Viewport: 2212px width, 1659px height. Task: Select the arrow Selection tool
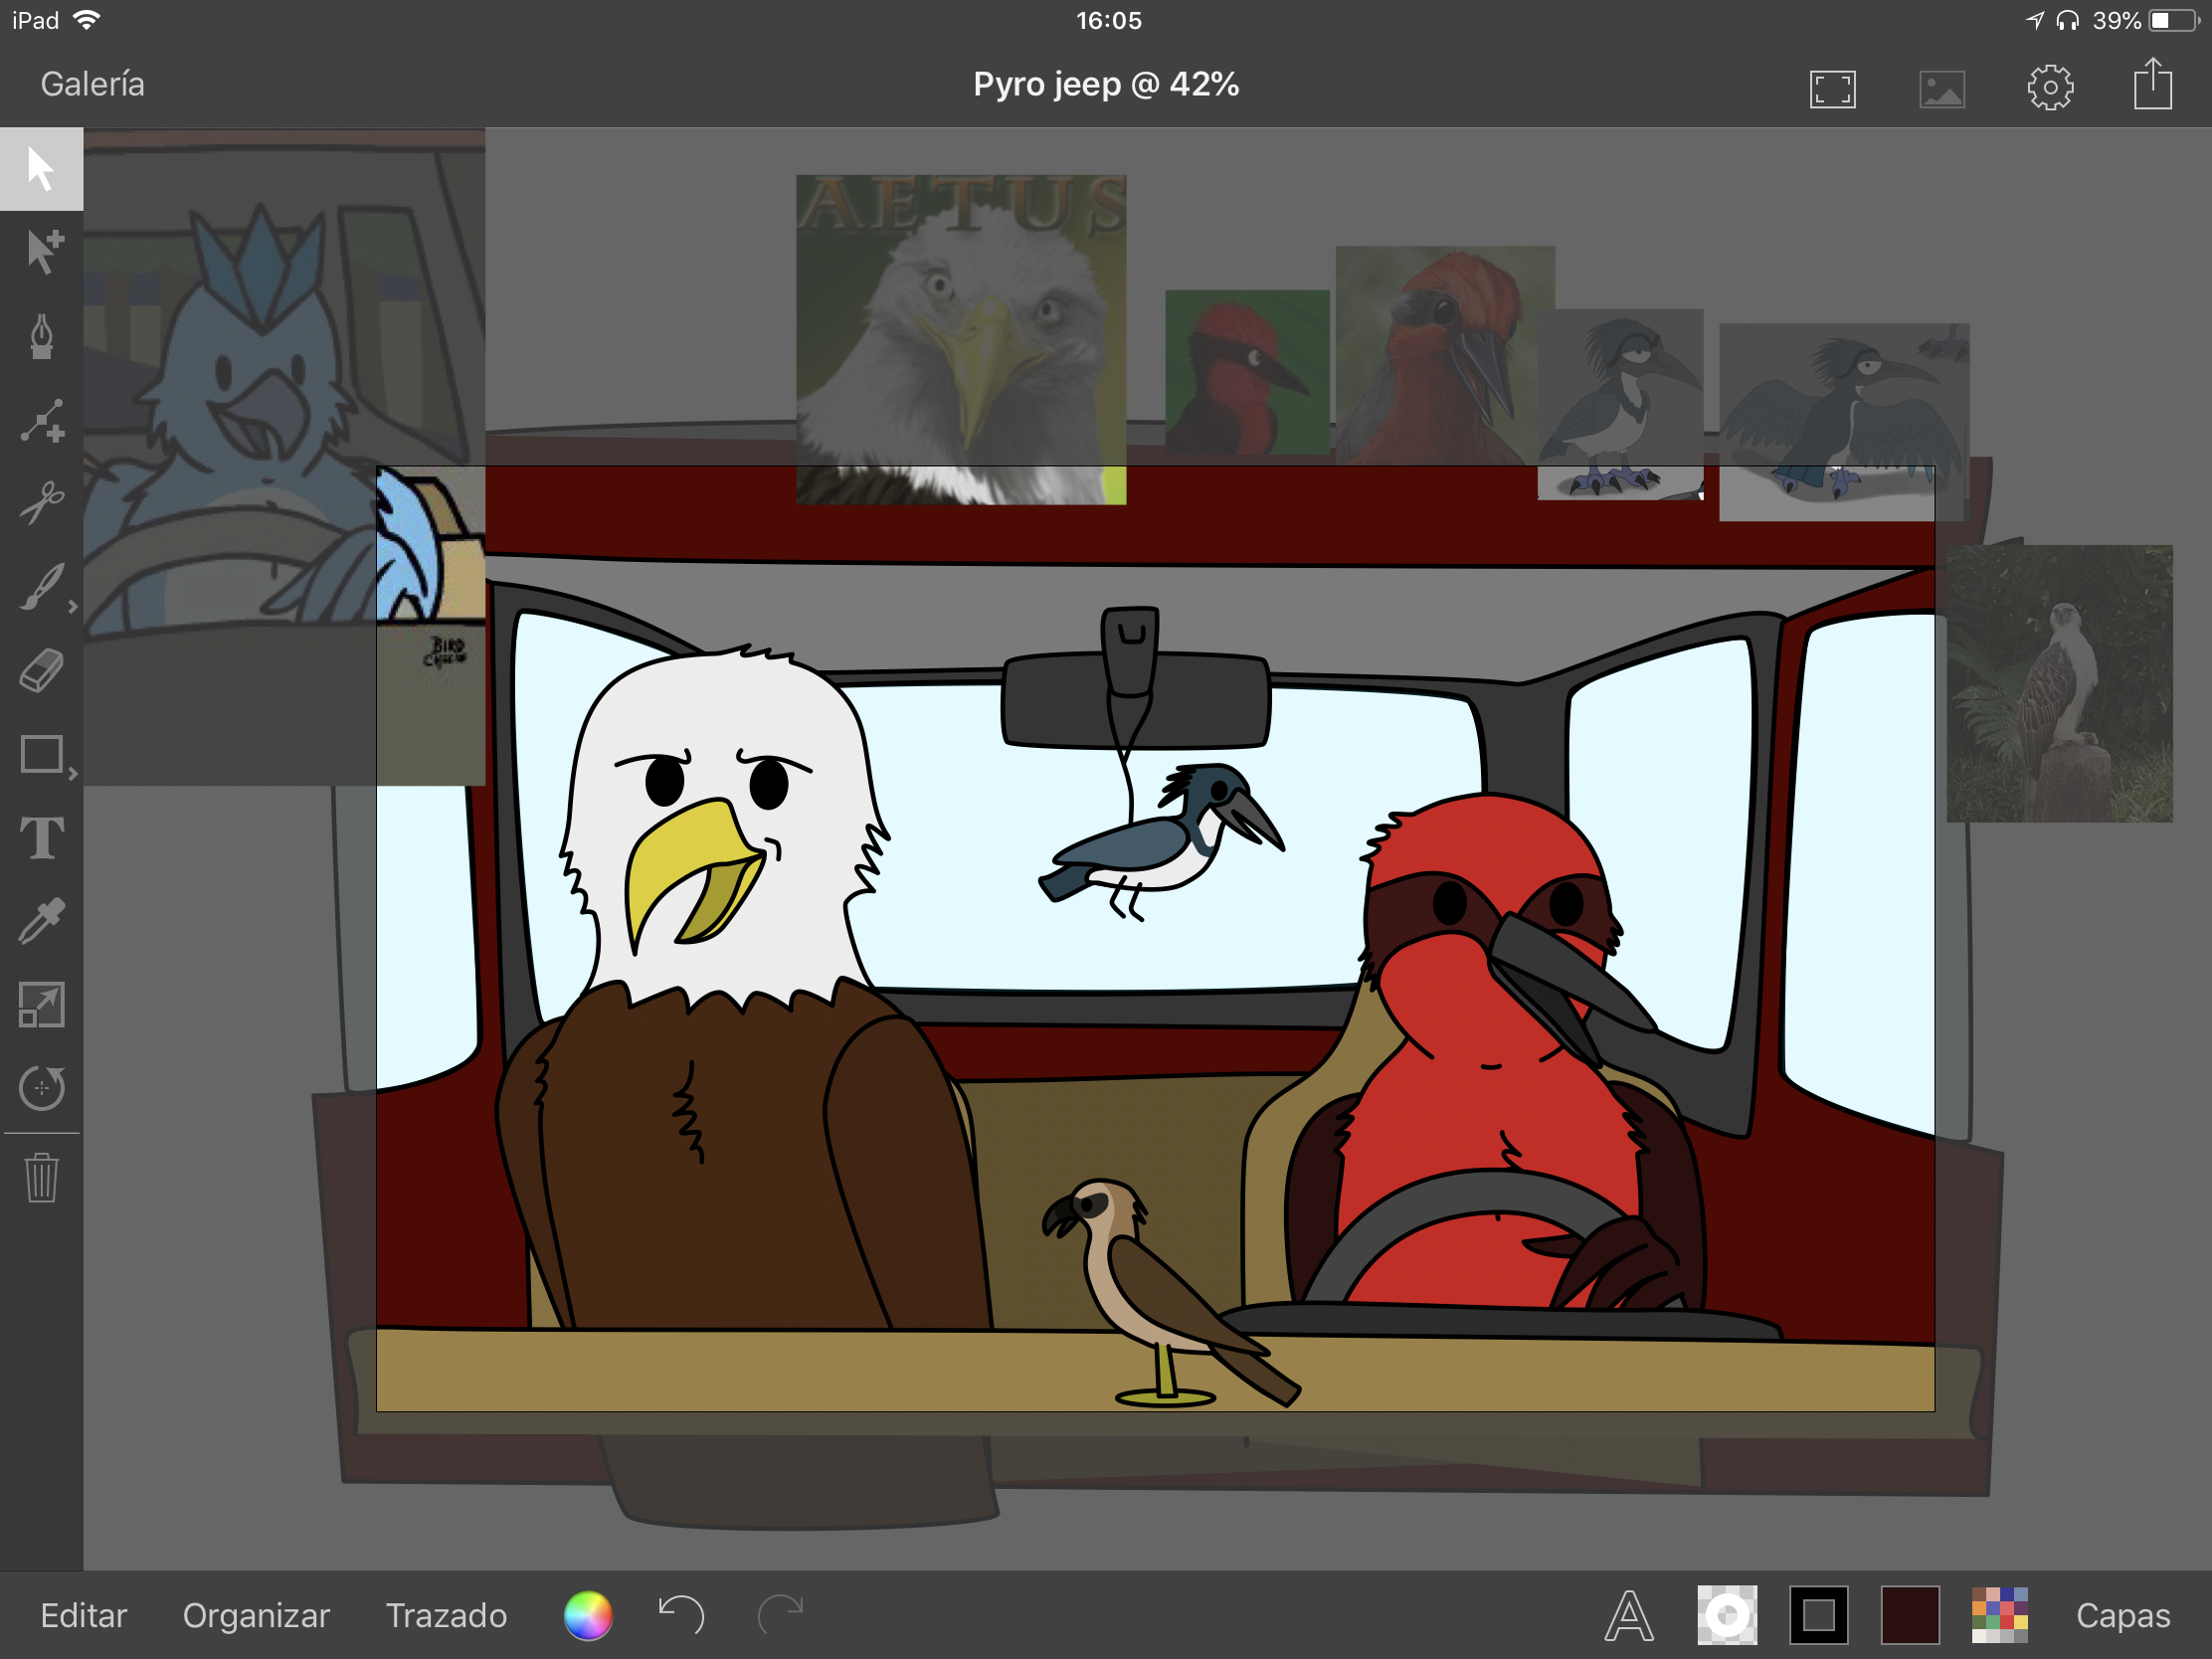(x=41, y=168)
